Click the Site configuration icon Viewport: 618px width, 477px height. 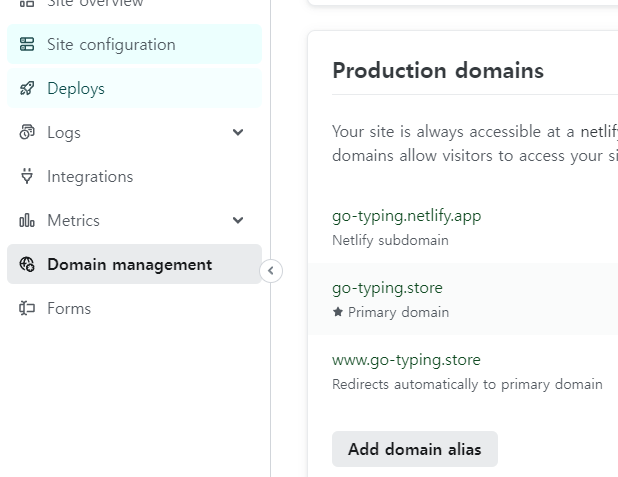(27, 45)
